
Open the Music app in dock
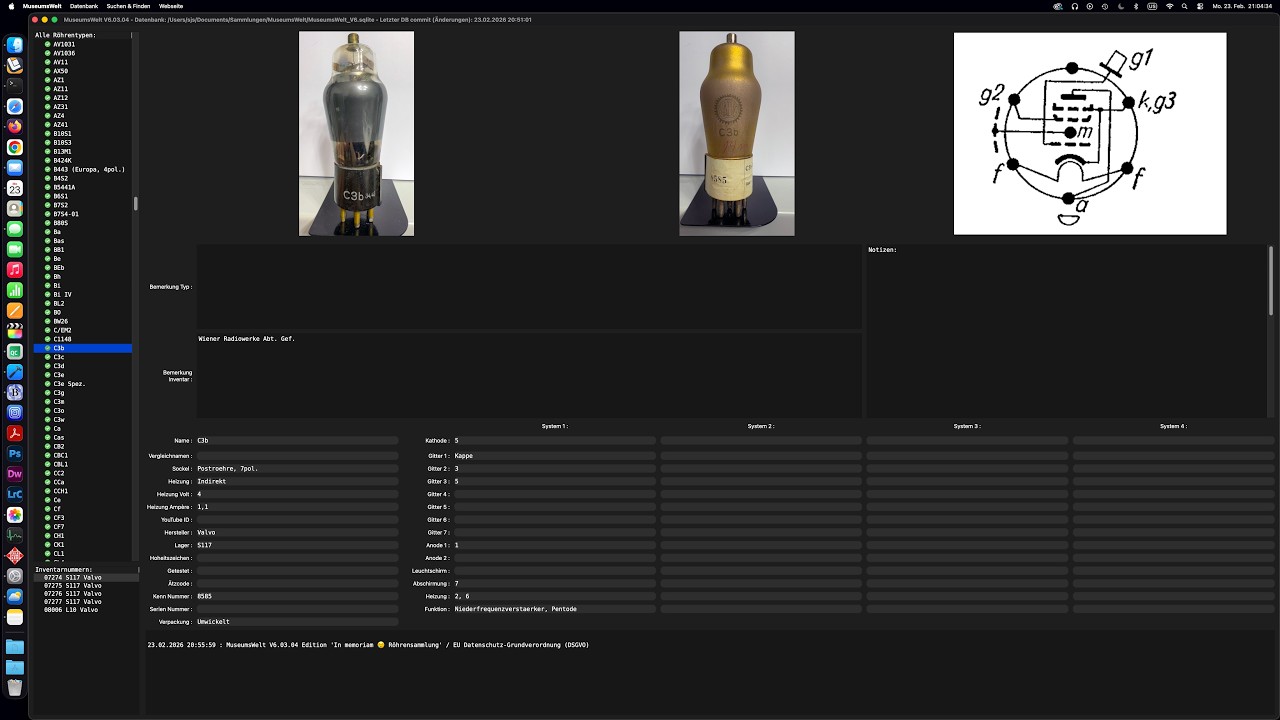[x=15, y=270]
